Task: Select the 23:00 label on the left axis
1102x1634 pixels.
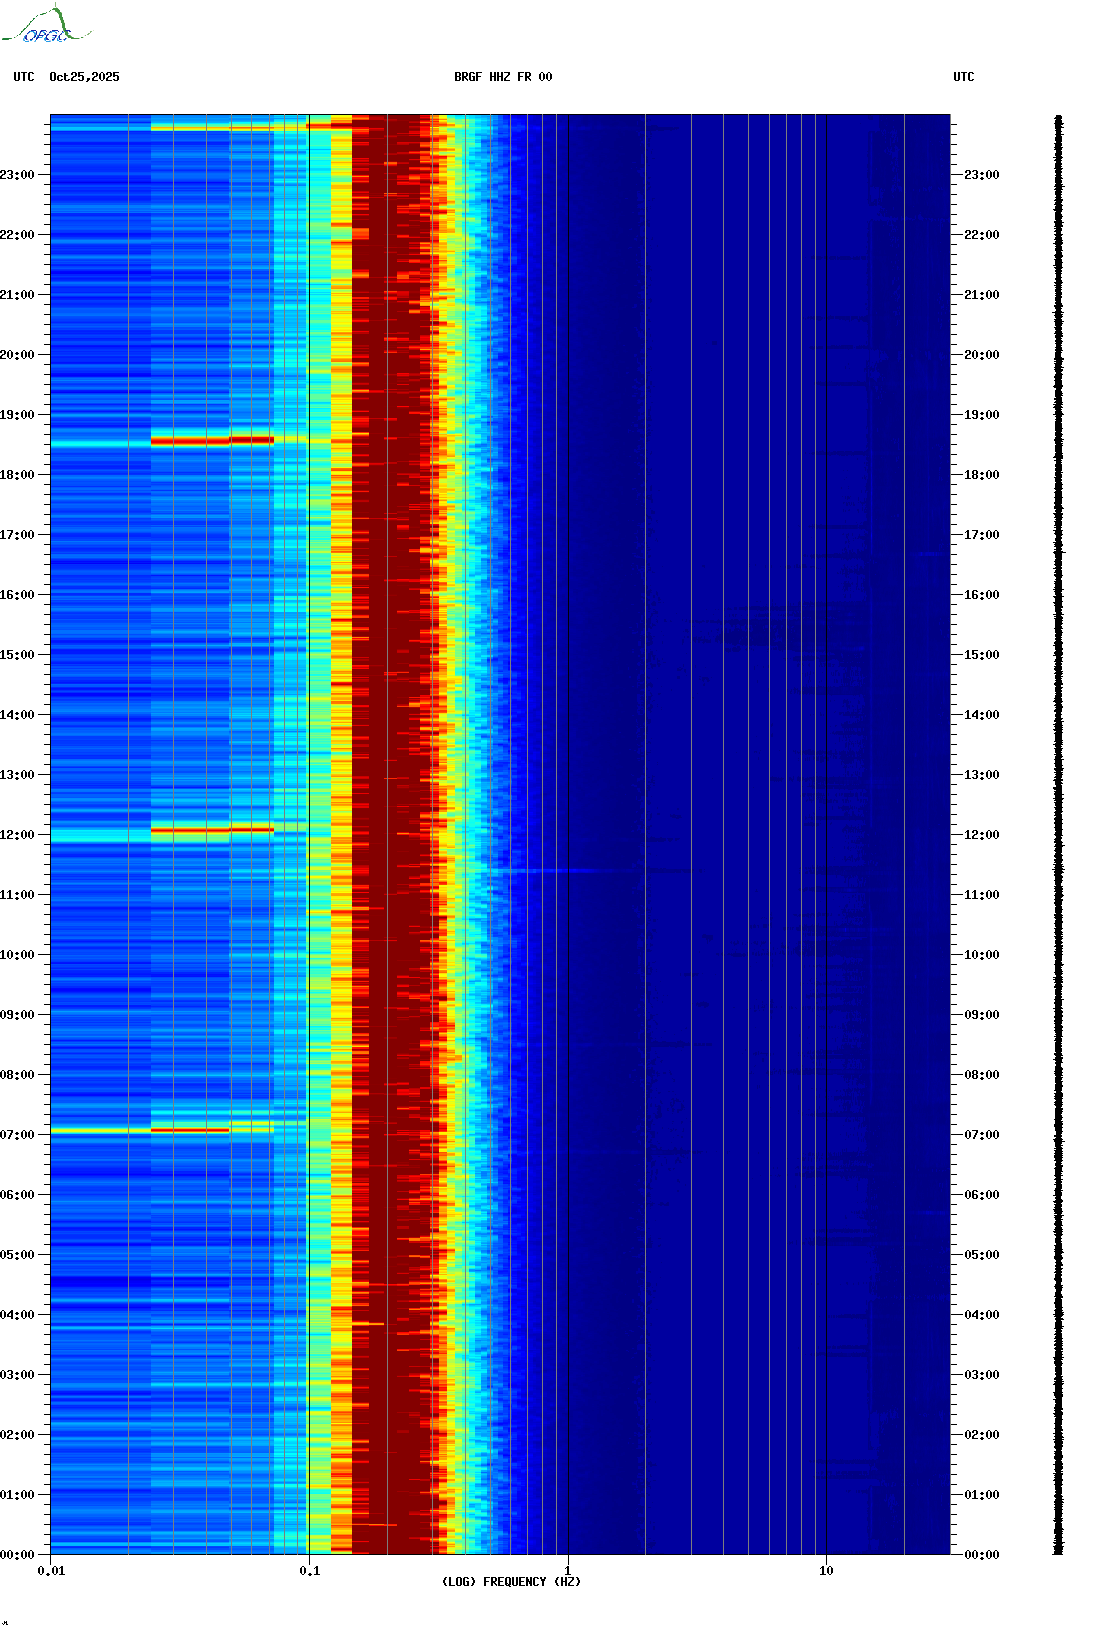Action: click(x=17, y=175)
